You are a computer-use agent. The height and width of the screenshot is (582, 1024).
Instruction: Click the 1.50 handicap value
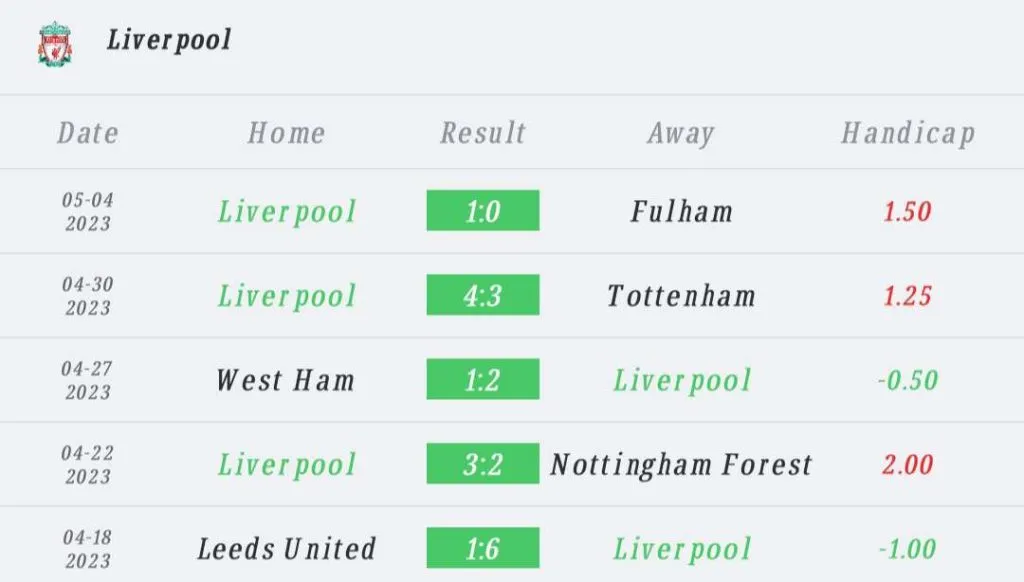pos(907,211)
